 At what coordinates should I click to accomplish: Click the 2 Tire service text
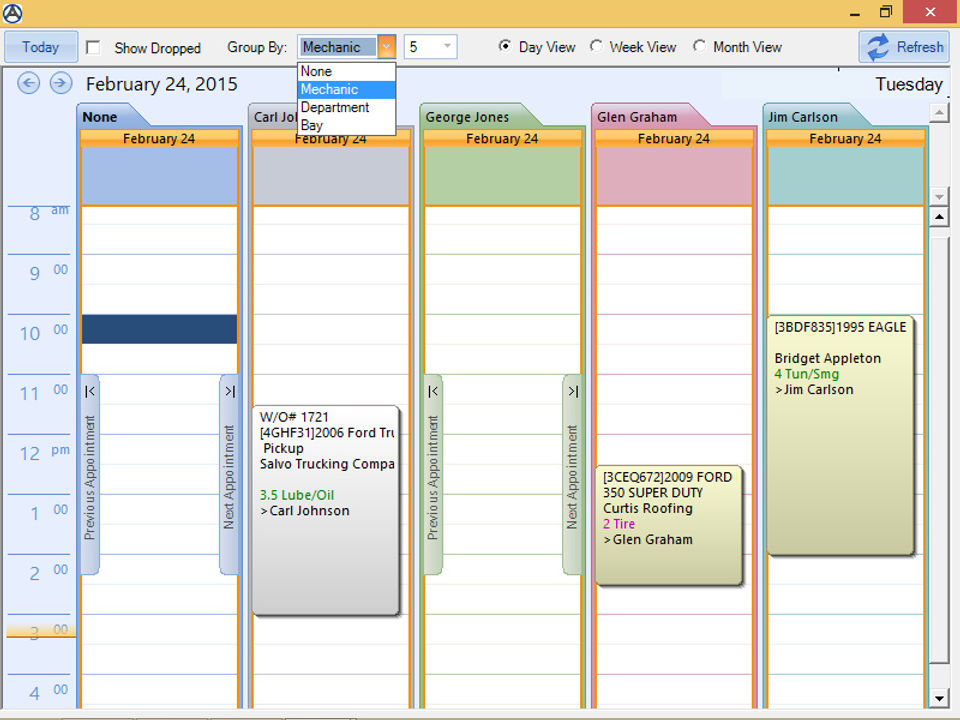pos(618,524)
